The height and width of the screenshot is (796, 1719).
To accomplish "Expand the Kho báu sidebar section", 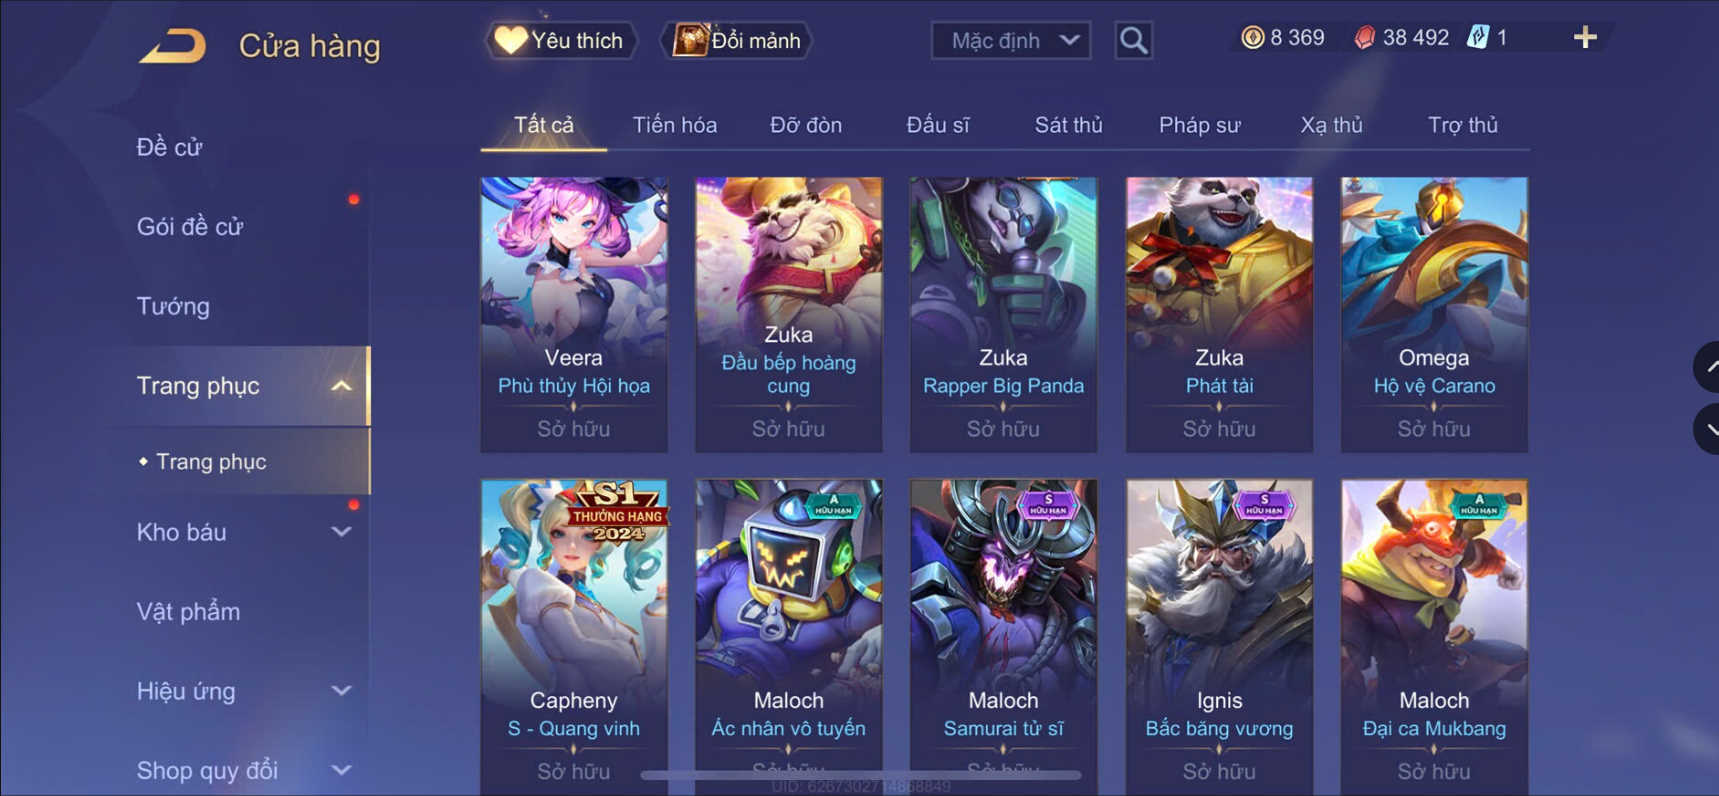I will click(x=342, y=532).
